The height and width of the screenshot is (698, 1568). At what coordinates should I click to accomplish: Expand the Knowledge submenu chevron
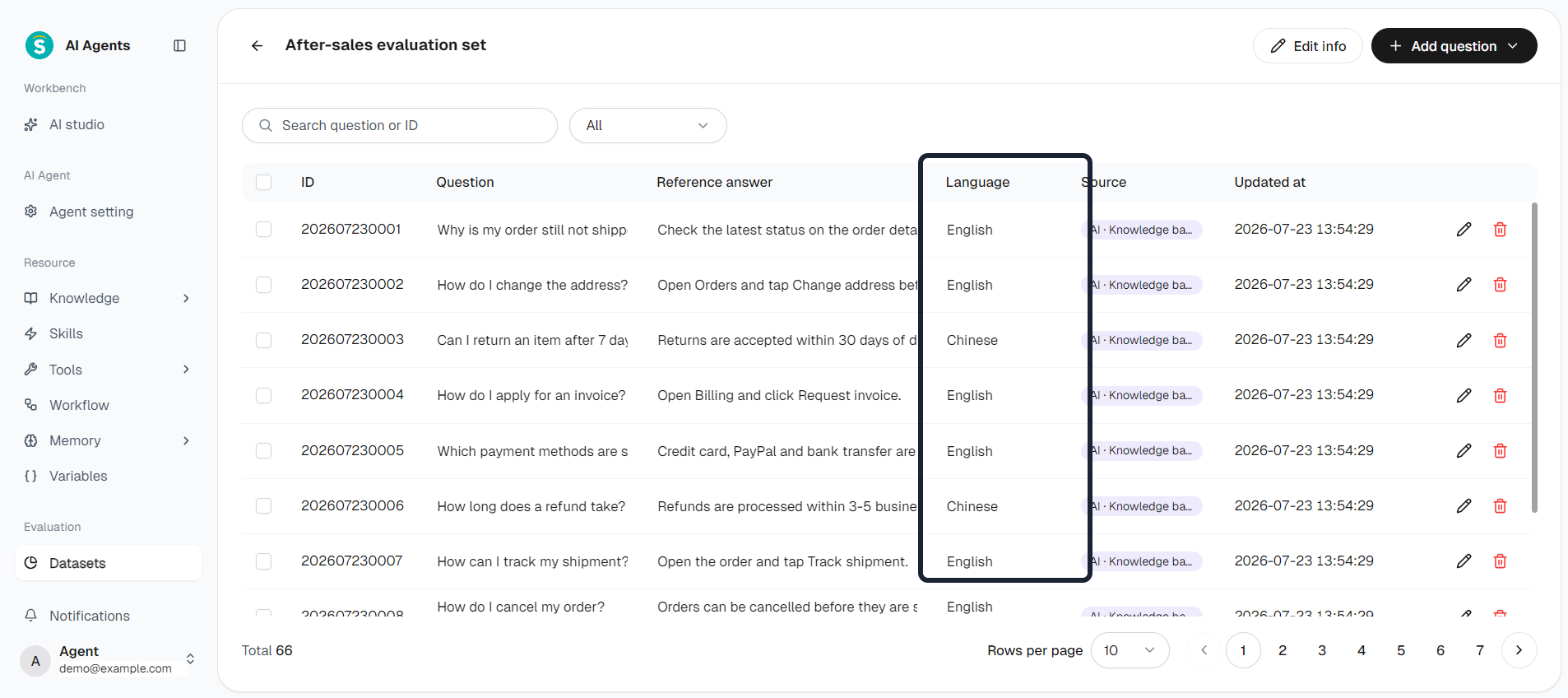186,298
